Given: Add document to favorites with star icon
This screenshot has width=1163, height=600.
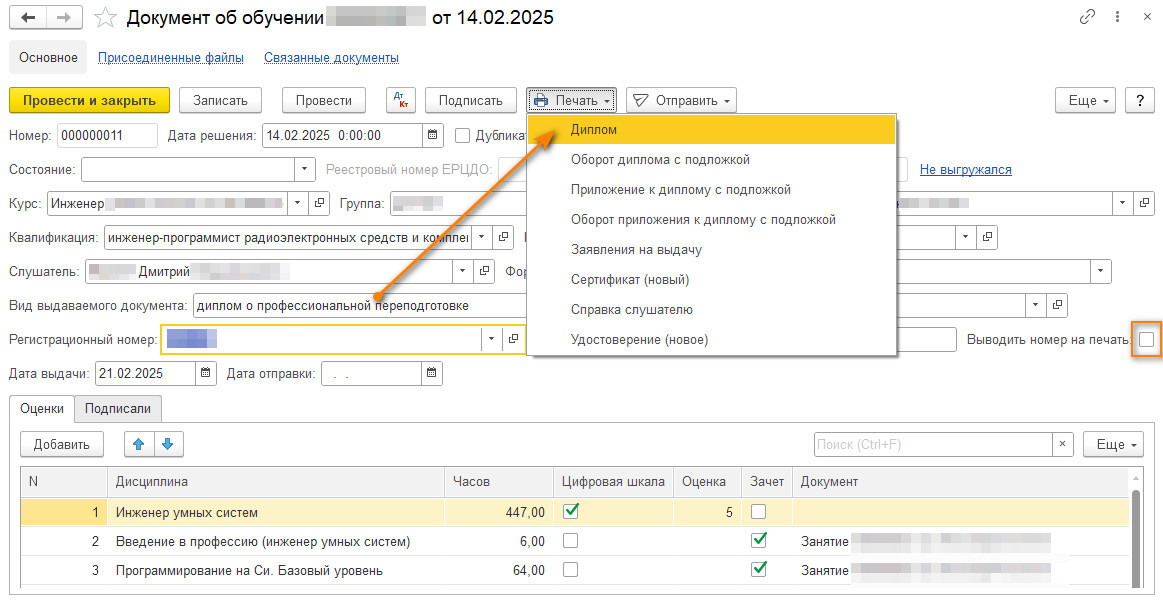Looking at the screenshot, I should click(106, 18).
